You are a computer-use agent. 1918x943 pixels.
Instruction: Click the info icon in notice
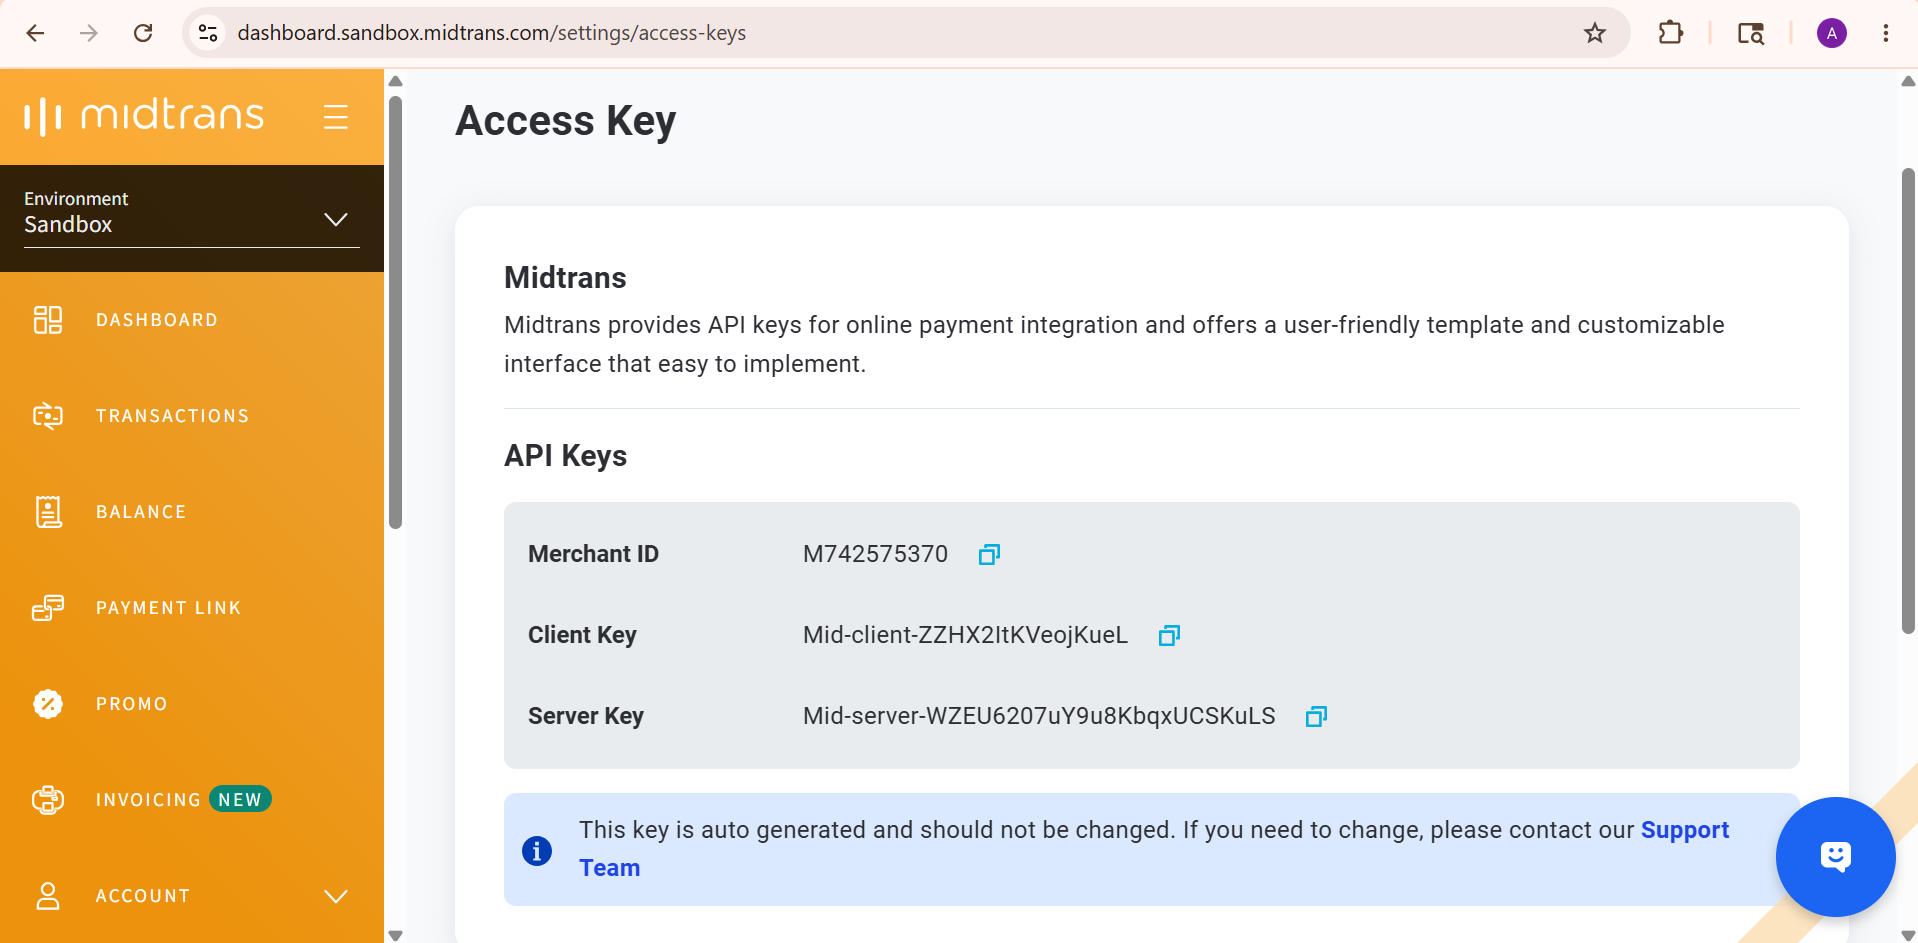tap(537, 850)
